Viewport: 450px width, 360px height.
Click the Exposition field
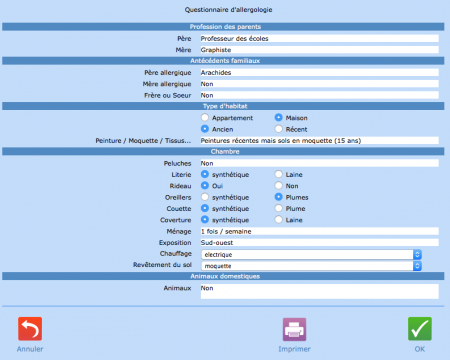pyautogui.click(x=319, y=243)
